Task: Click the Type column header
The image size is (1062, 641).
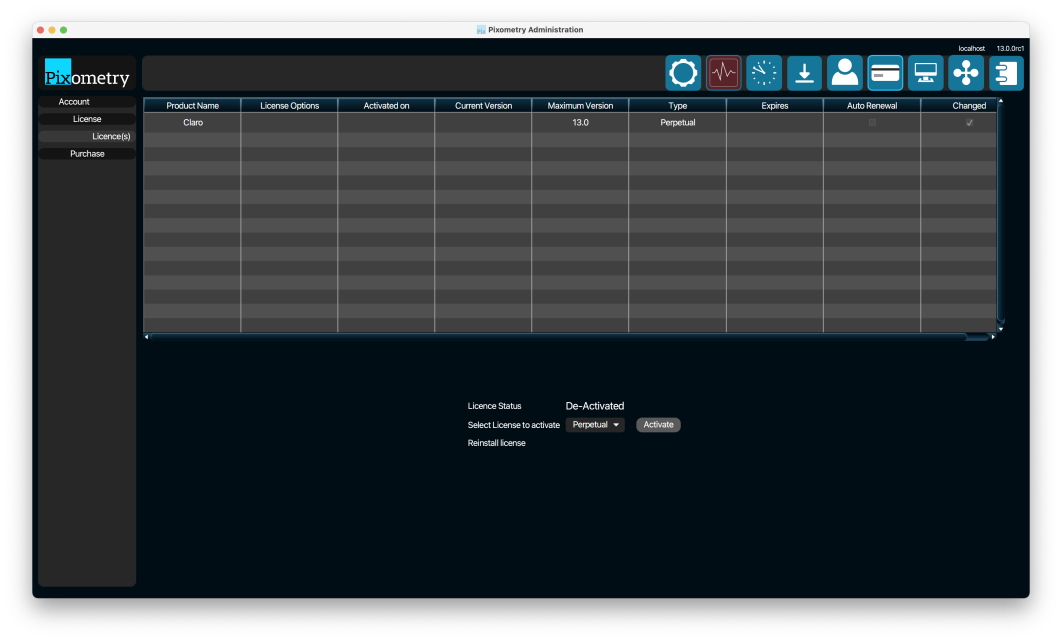Action: (x=677, y=106)
